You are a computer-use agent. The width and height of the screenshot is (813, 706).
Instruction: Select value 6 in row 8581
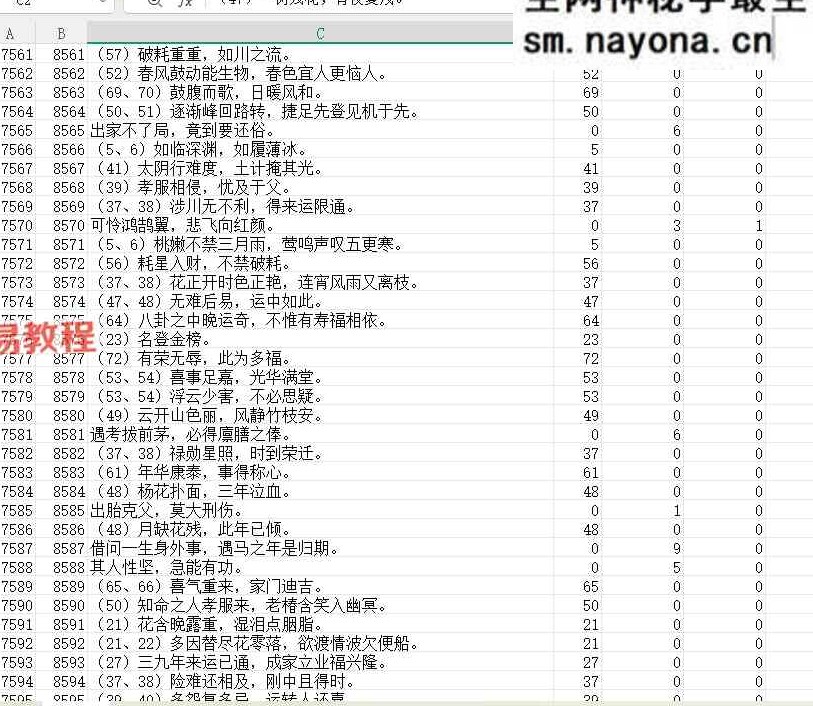(x=677, y=434)
